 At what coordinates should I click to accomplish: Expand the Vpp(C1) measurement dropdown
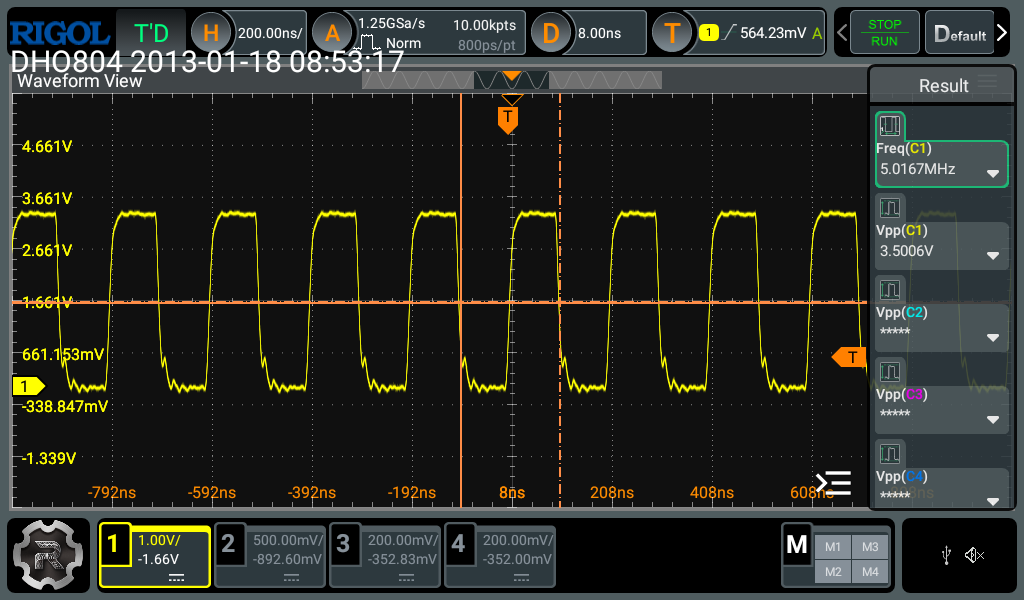tap(993, 255)
